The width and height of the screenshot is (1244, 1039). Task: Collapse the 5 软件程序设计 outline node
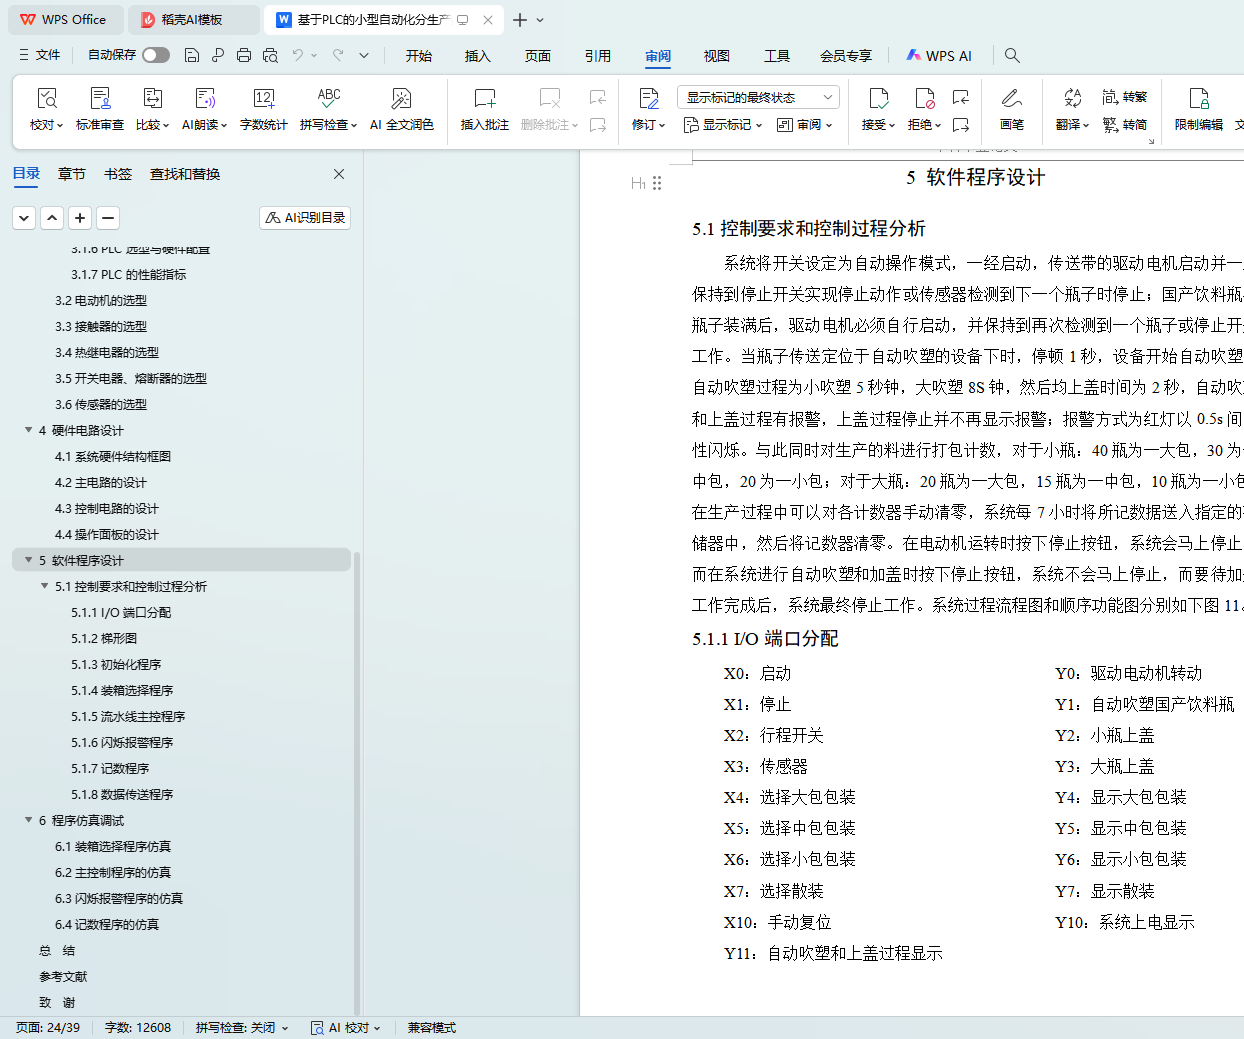point(29,560)
